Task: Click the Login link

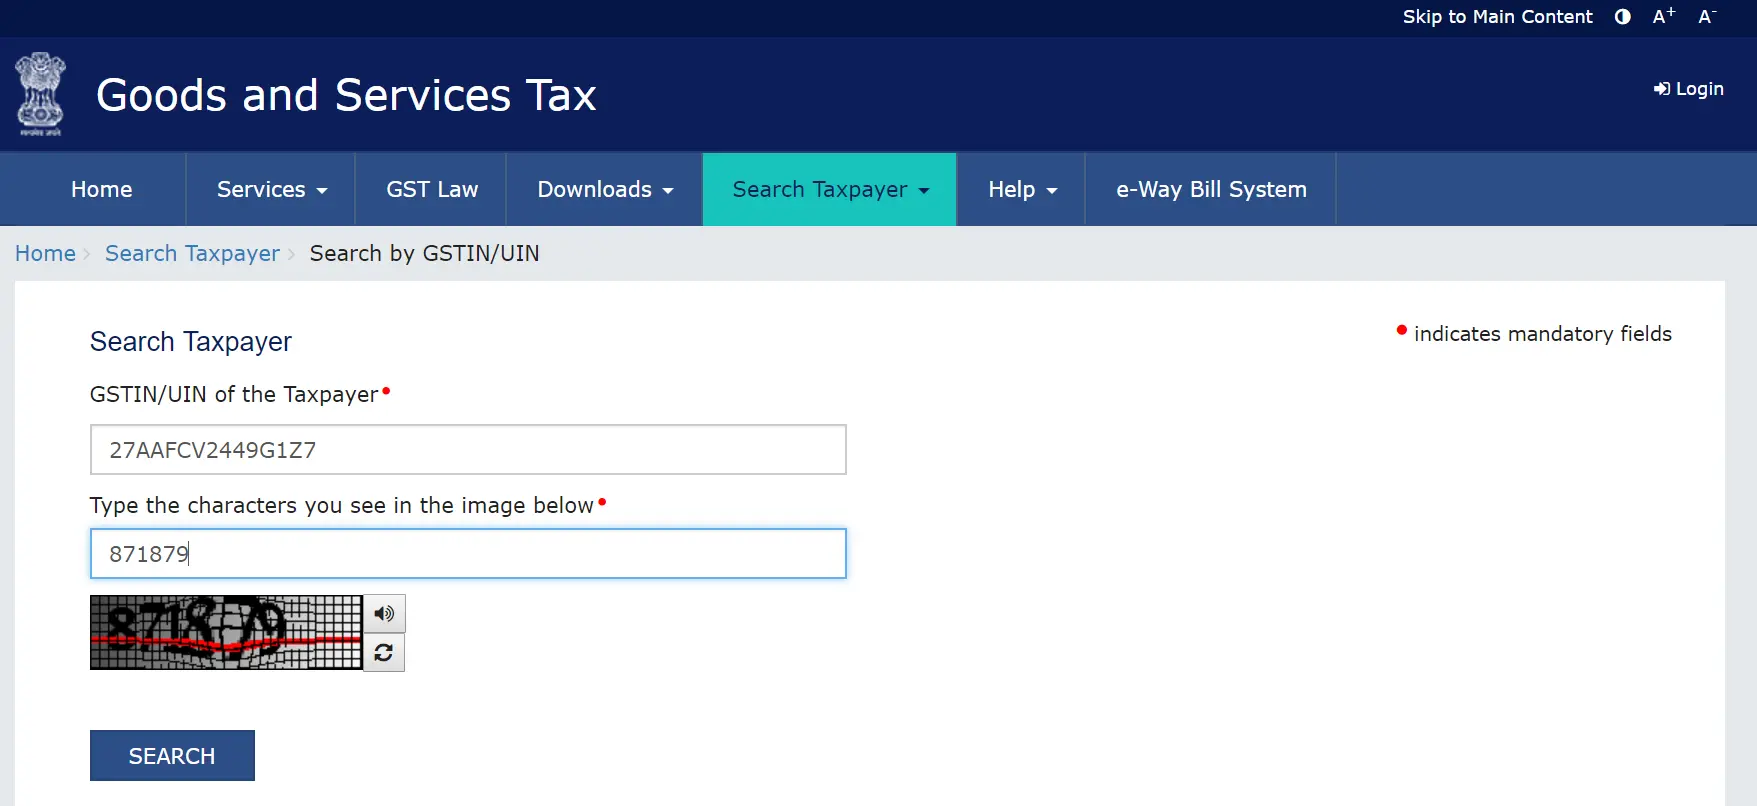Action: coord(1688,89)
